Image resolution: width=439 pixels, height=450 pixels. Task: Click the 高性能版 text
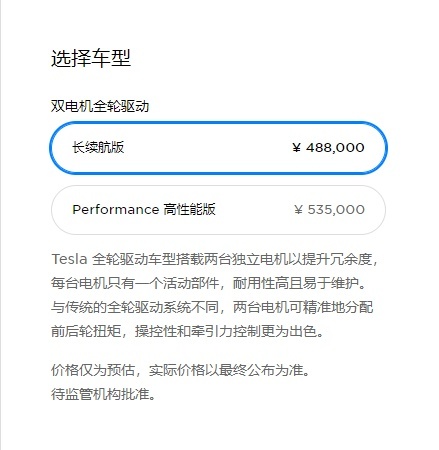[189, 210]
